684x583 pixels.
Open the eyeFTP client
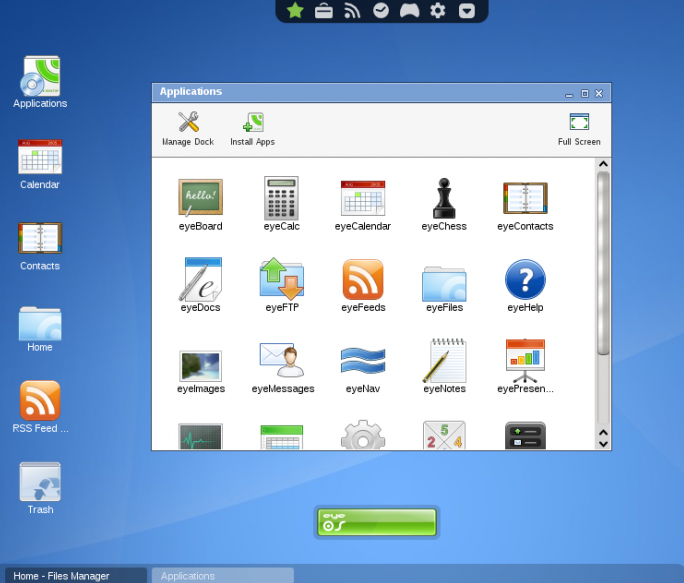pos(282,281)
